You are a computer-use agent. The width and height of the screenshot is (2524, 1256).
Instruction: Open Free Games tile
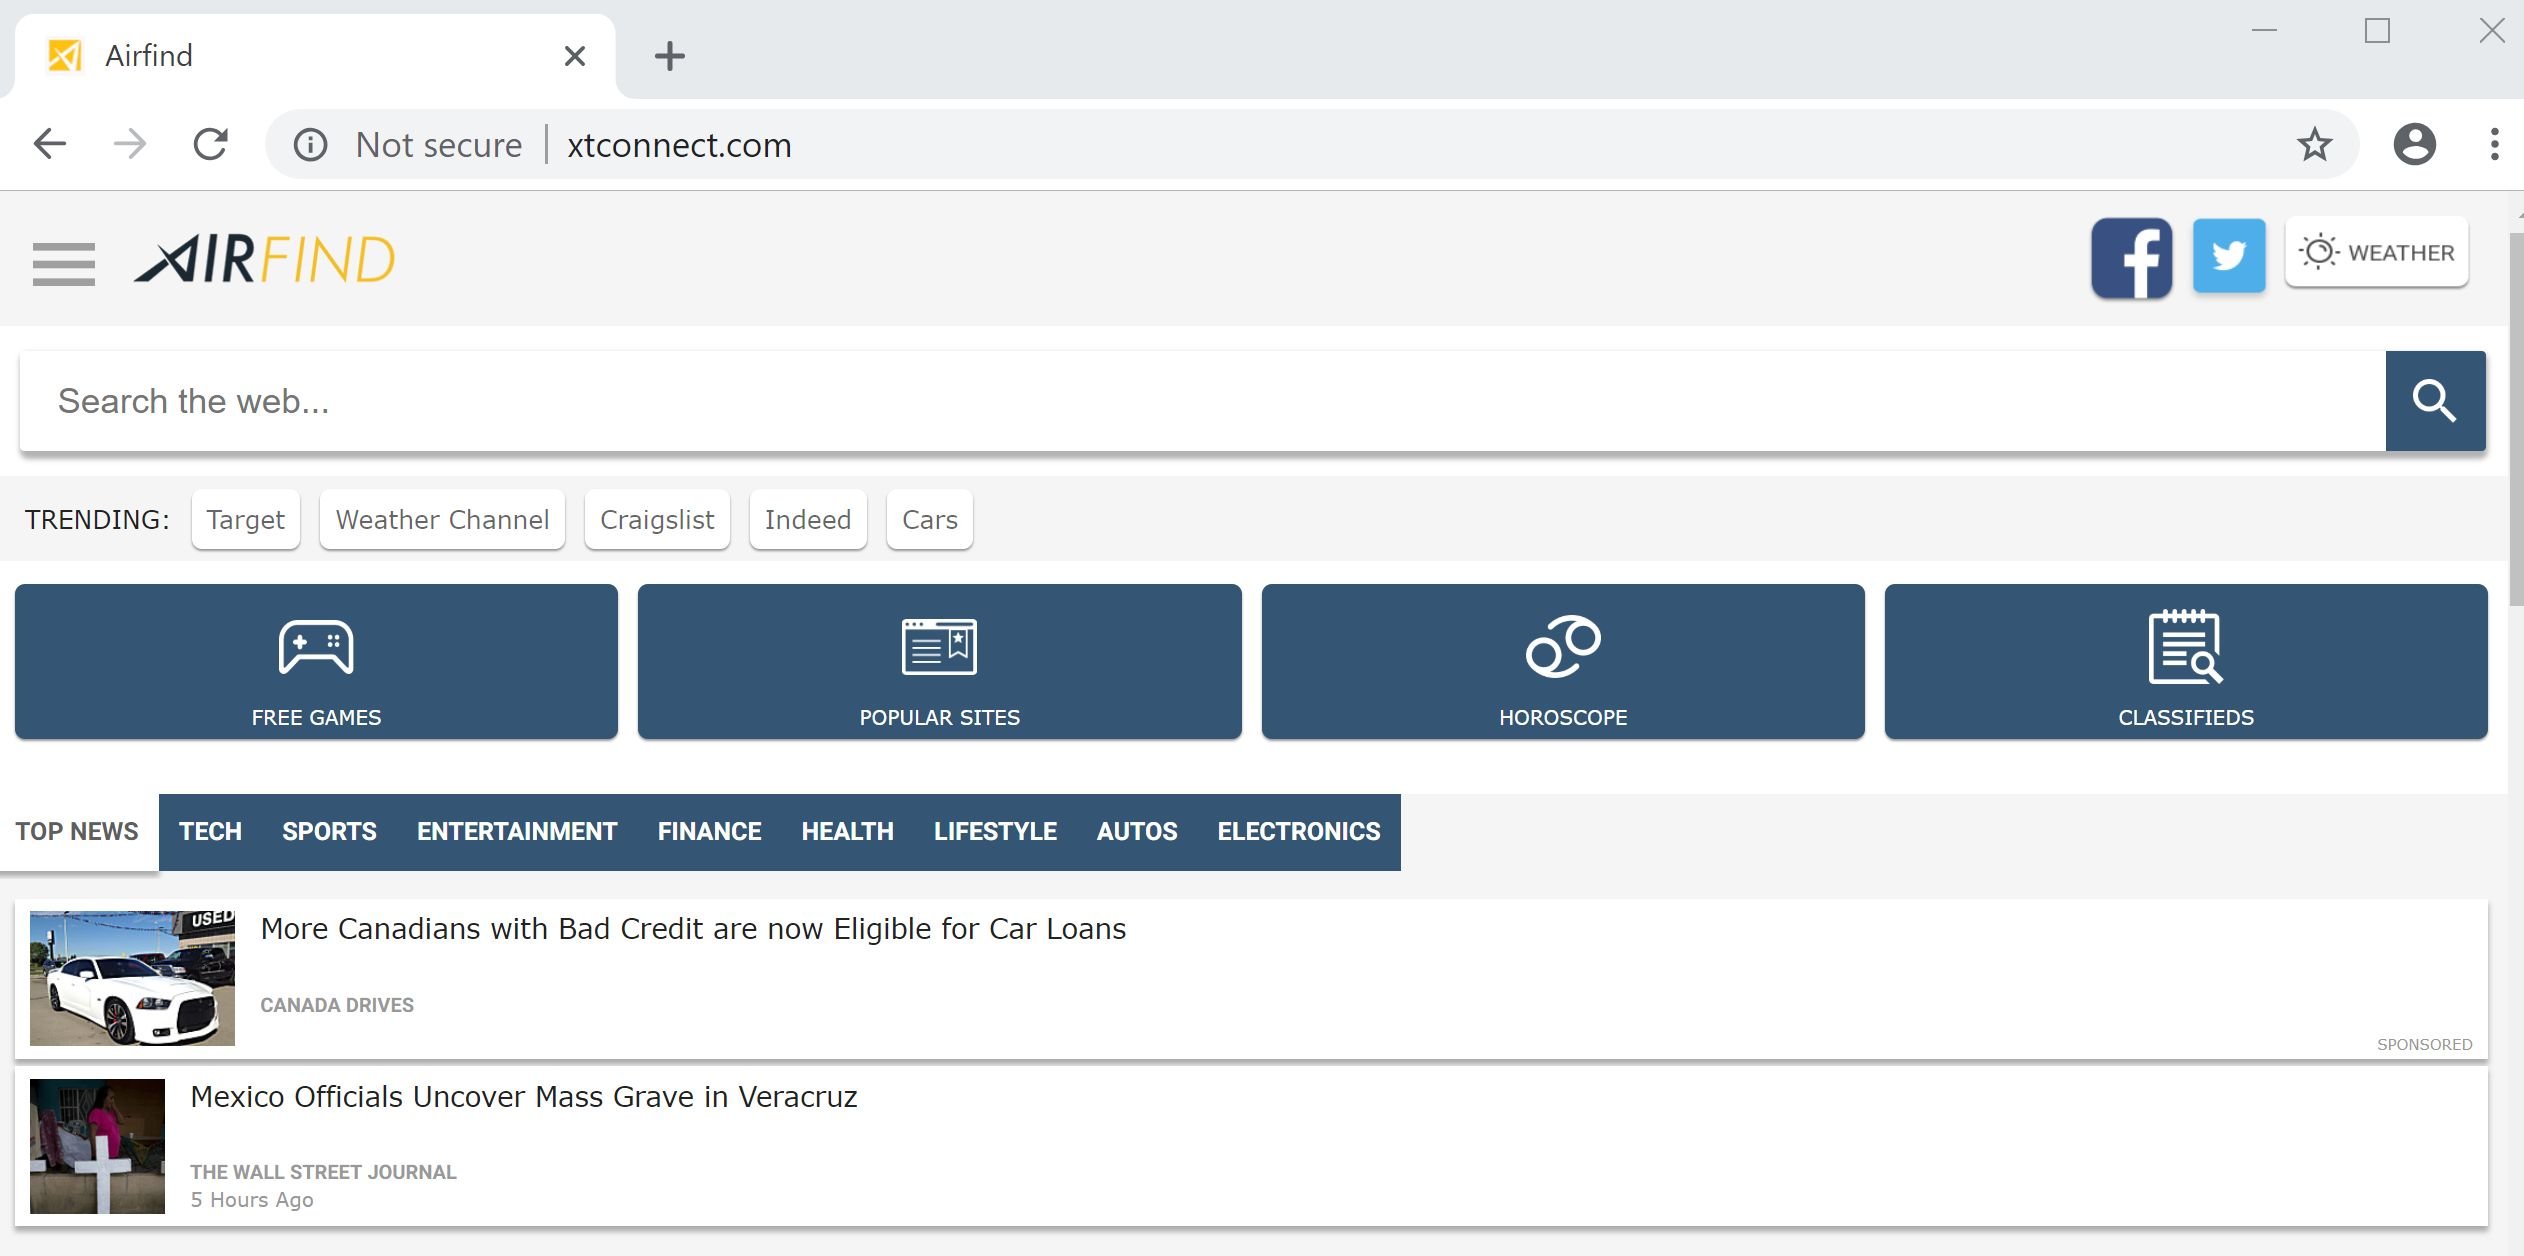click(x=316, y=662)
